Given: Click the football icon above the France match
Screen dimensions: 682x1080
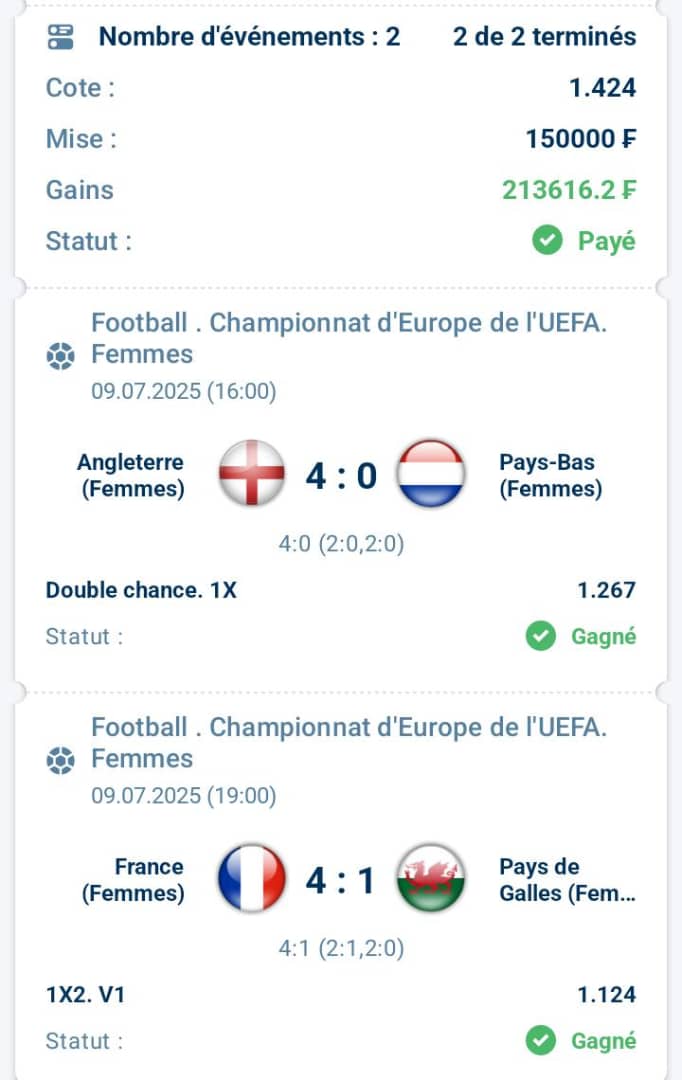Looking at the screenshot, I should [x=60, y=761].
